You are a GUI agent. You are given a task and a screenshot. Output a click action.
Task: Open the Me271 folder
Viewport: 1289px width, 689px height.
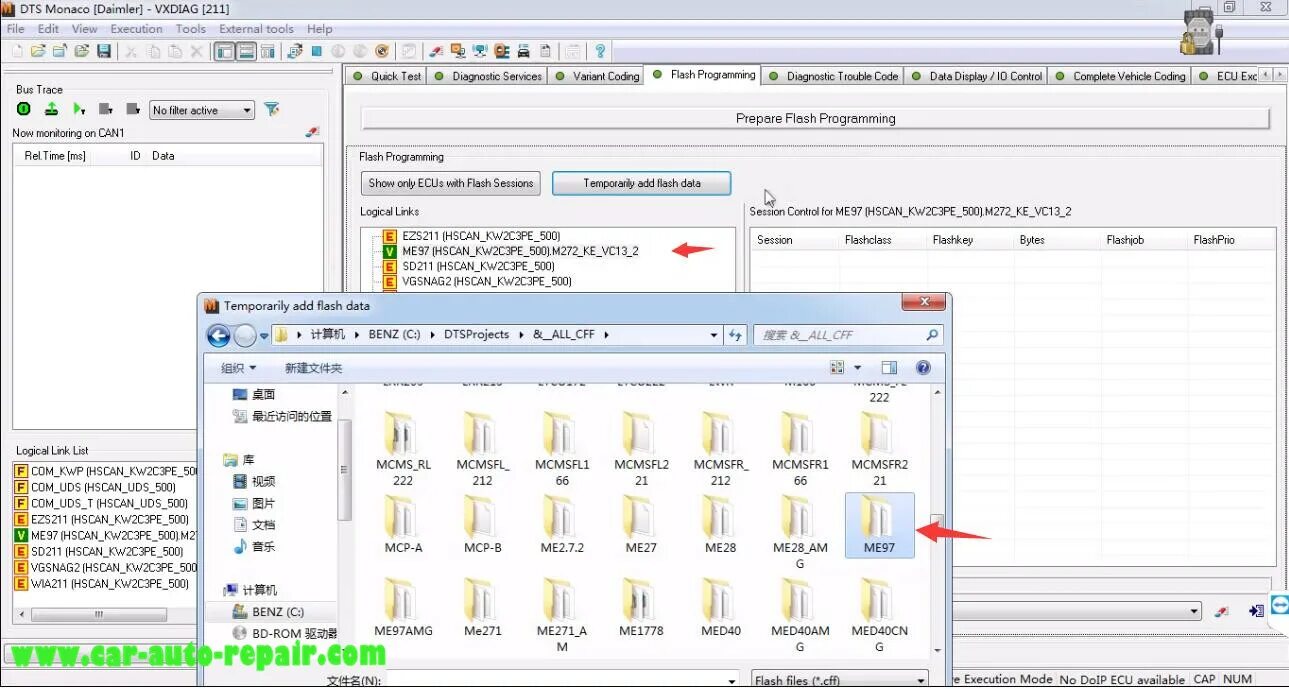(x=482, y=607)
